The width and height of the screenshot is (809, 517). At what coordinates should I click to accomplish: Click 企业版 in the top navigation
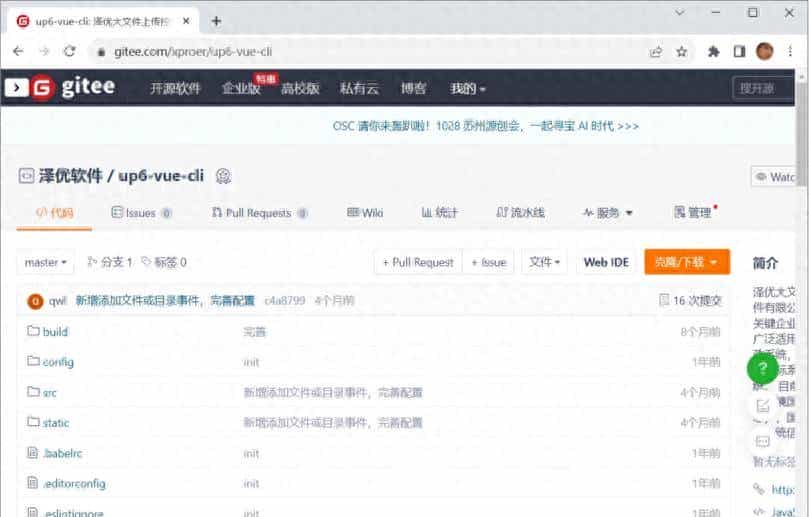241,88
